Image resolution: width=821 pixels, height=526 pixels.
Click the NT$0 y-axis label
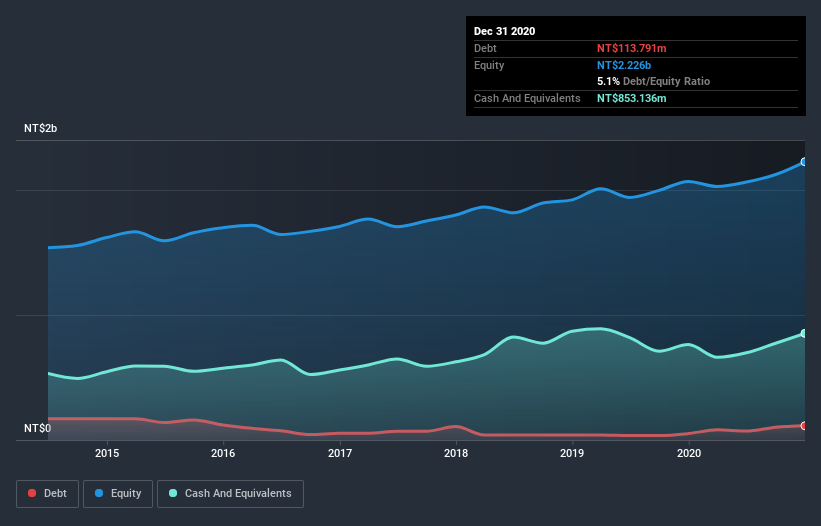pyautogui.click(x=38, y=428)
